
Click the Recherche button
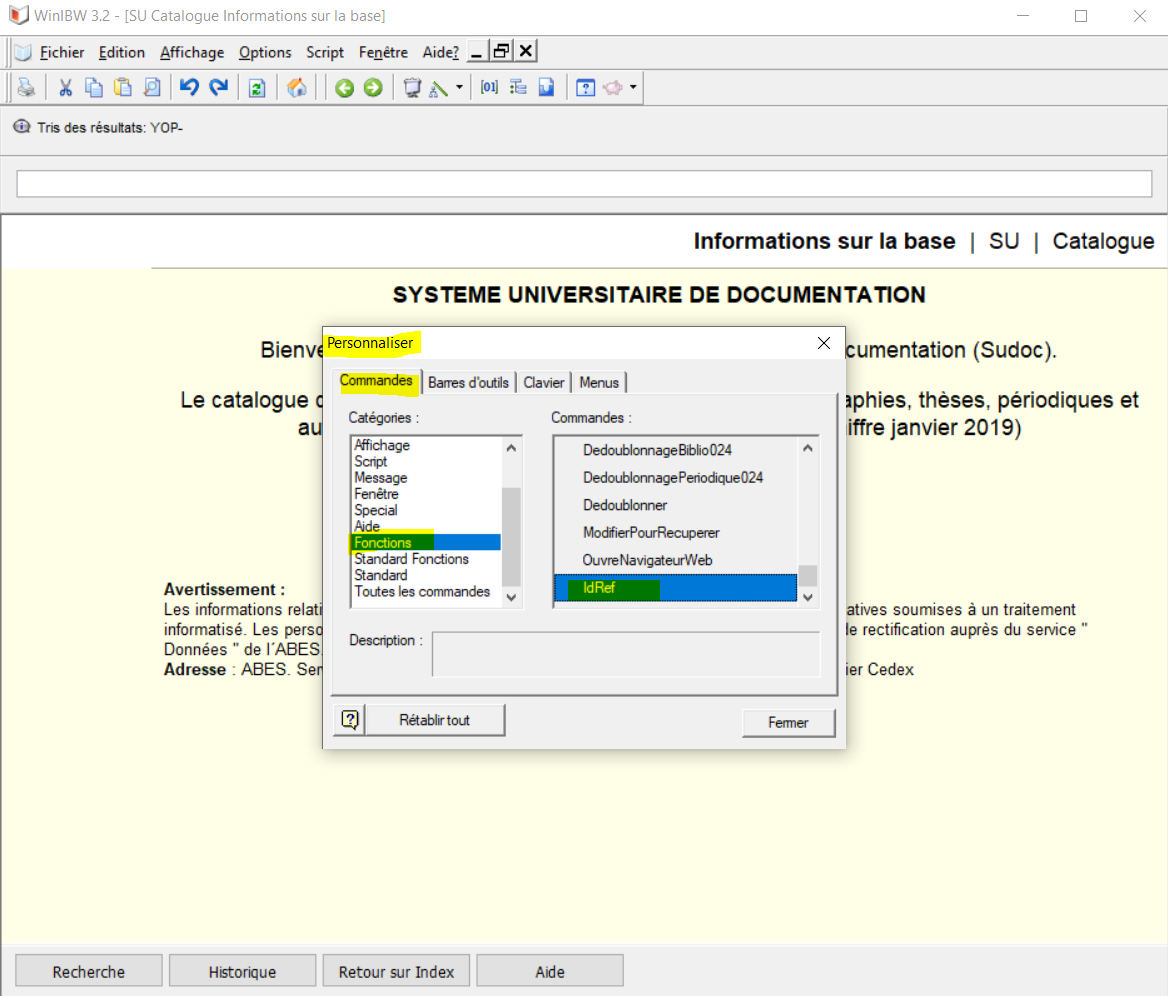click(89, 971)
